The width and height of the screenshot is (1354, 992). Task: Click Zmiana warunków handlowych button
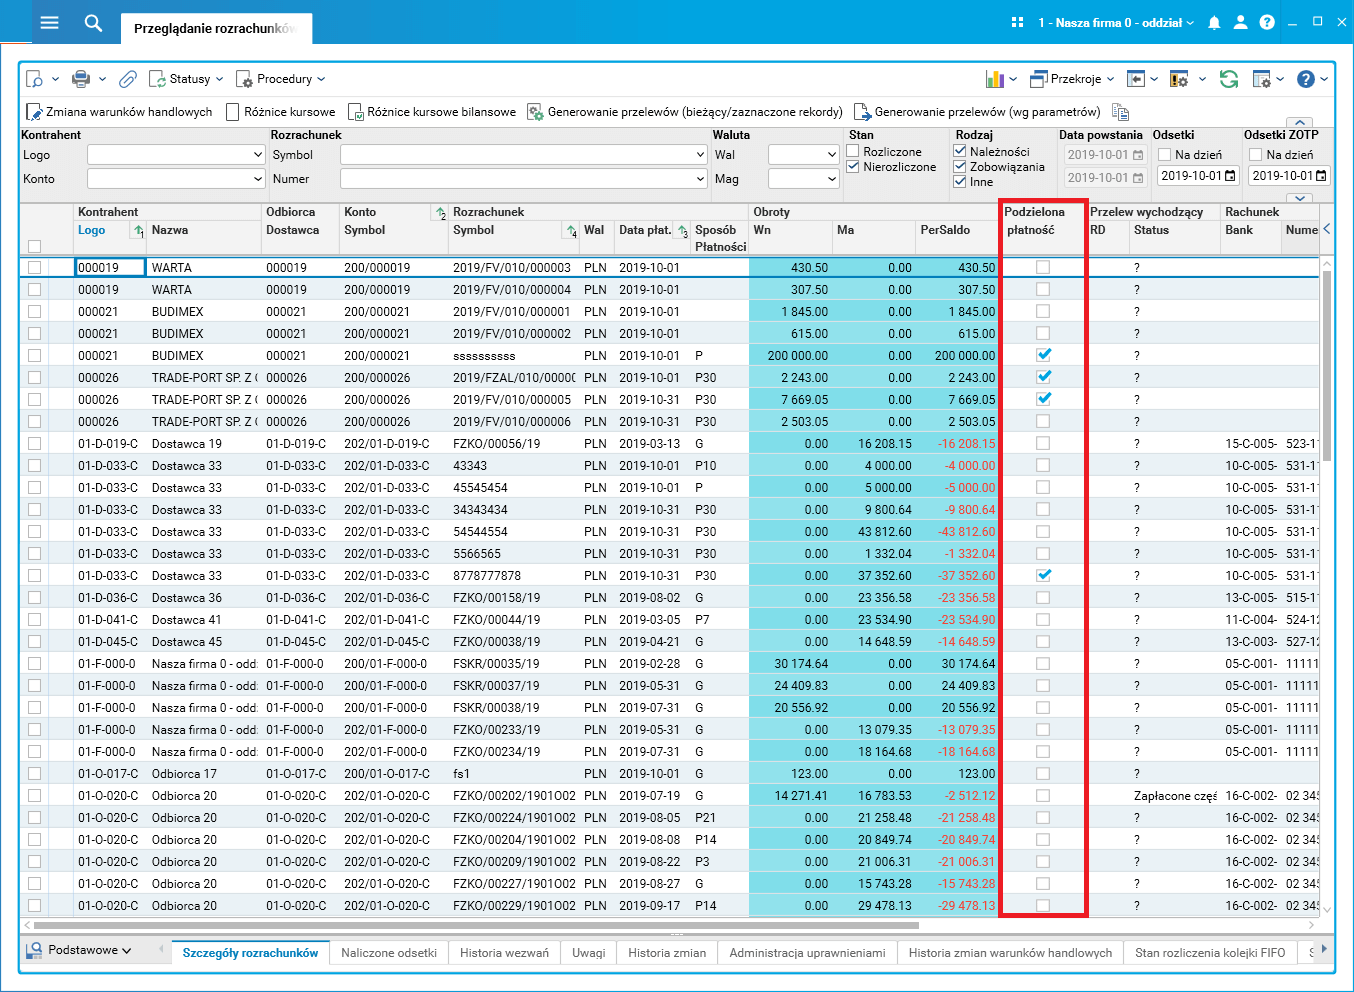point(120,112)
